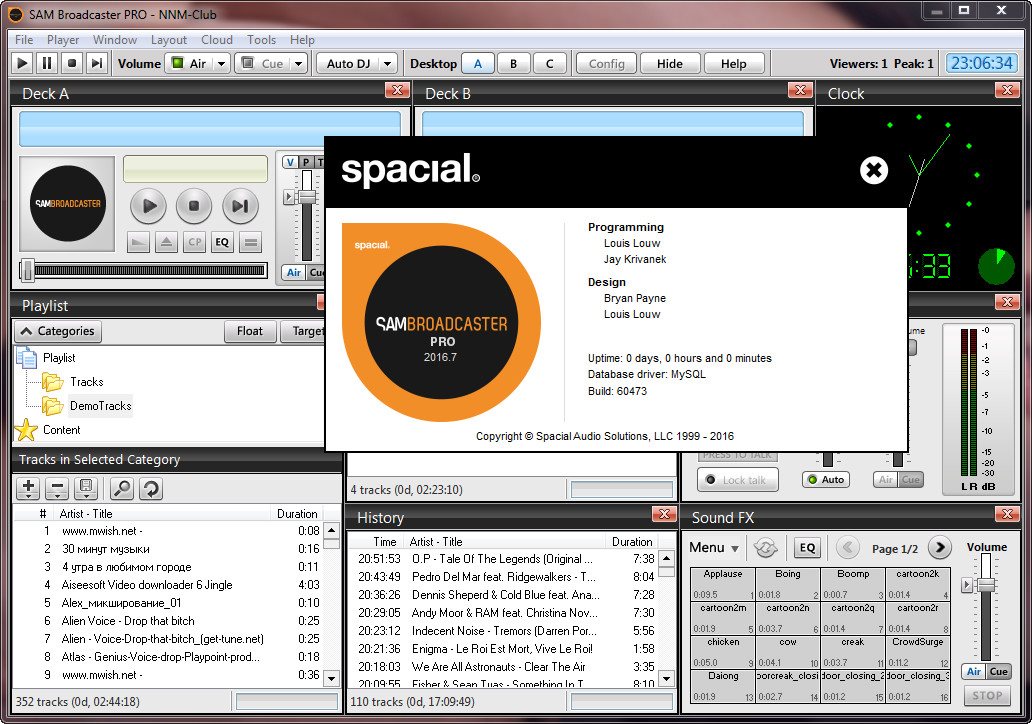
Task: Click the Deck A EQ icon
Action: click(222, 242)
